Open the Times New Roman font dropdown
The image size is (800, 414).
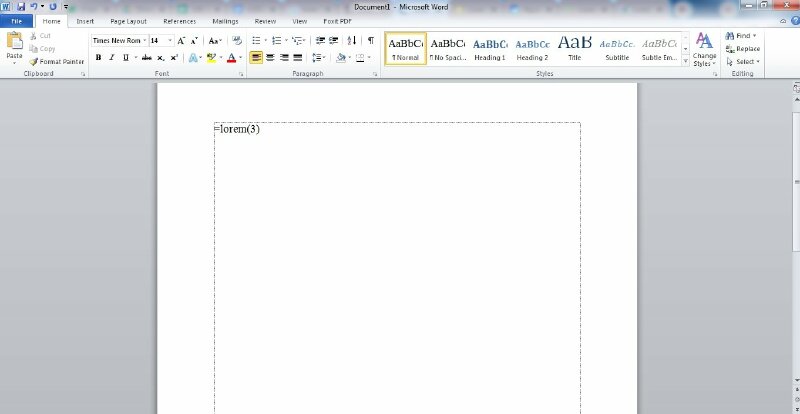[x=145, y=41]
